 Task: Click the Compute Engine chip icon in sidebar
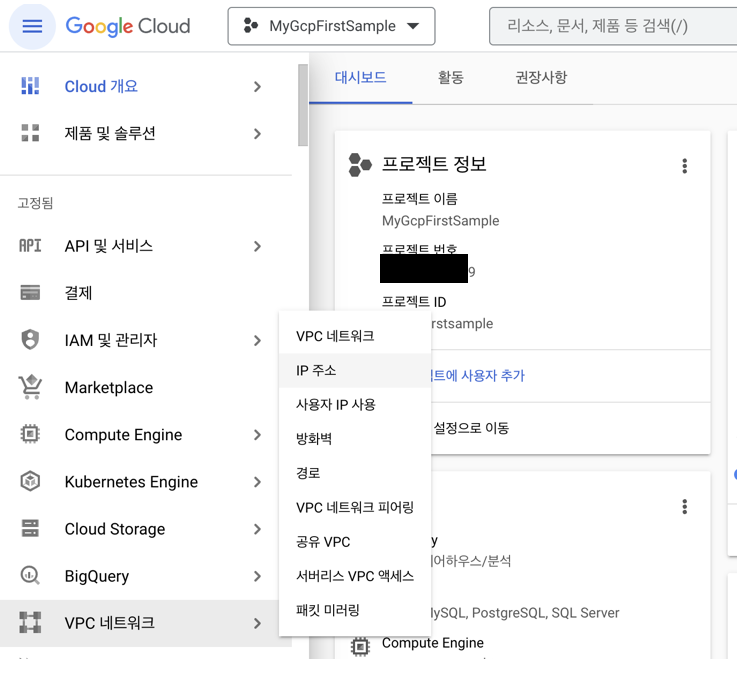point(30,434)
